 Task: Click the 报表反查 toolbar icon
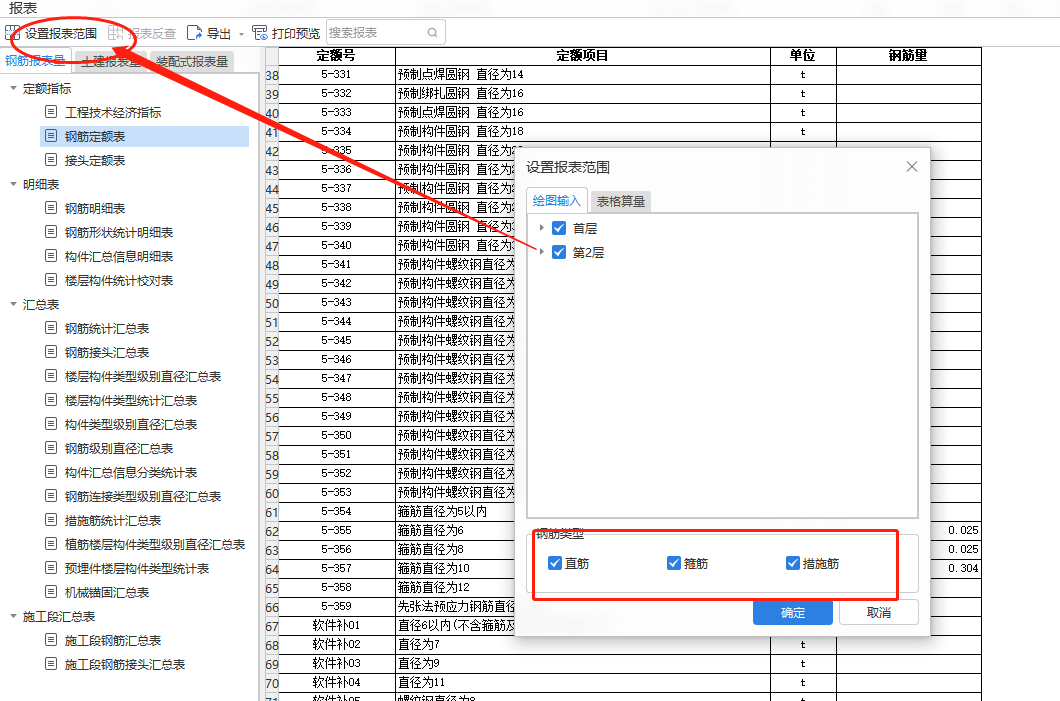coord(116,33)
